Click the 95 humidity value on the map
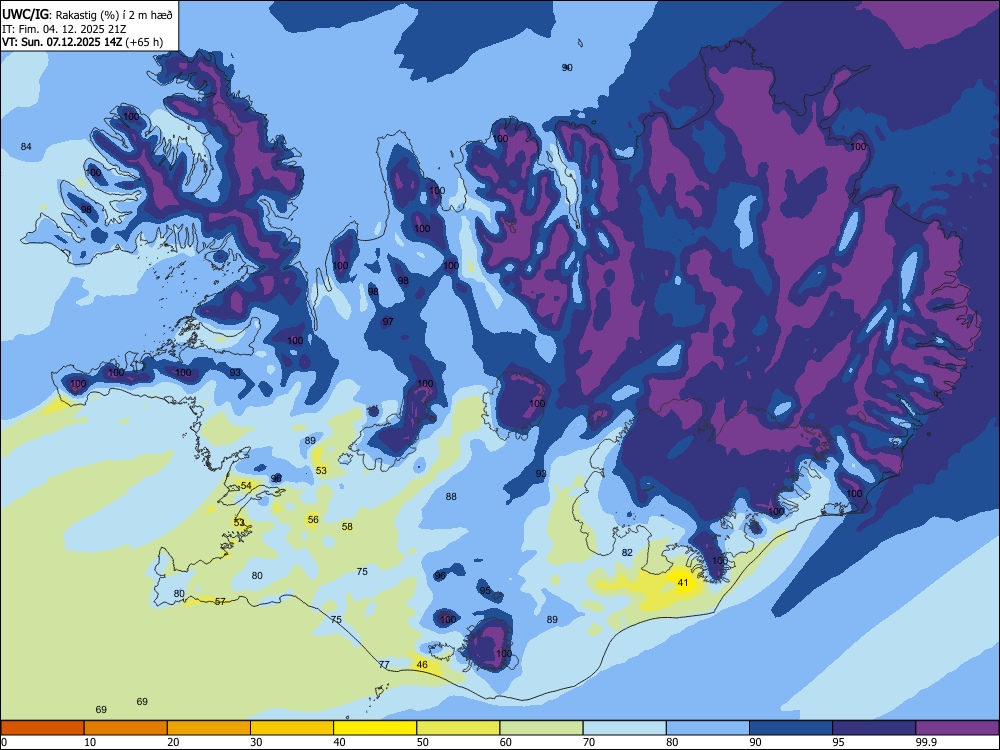The height and width of the screenshot is (750, 1000). pyautogui.click(x=485, y=591)
